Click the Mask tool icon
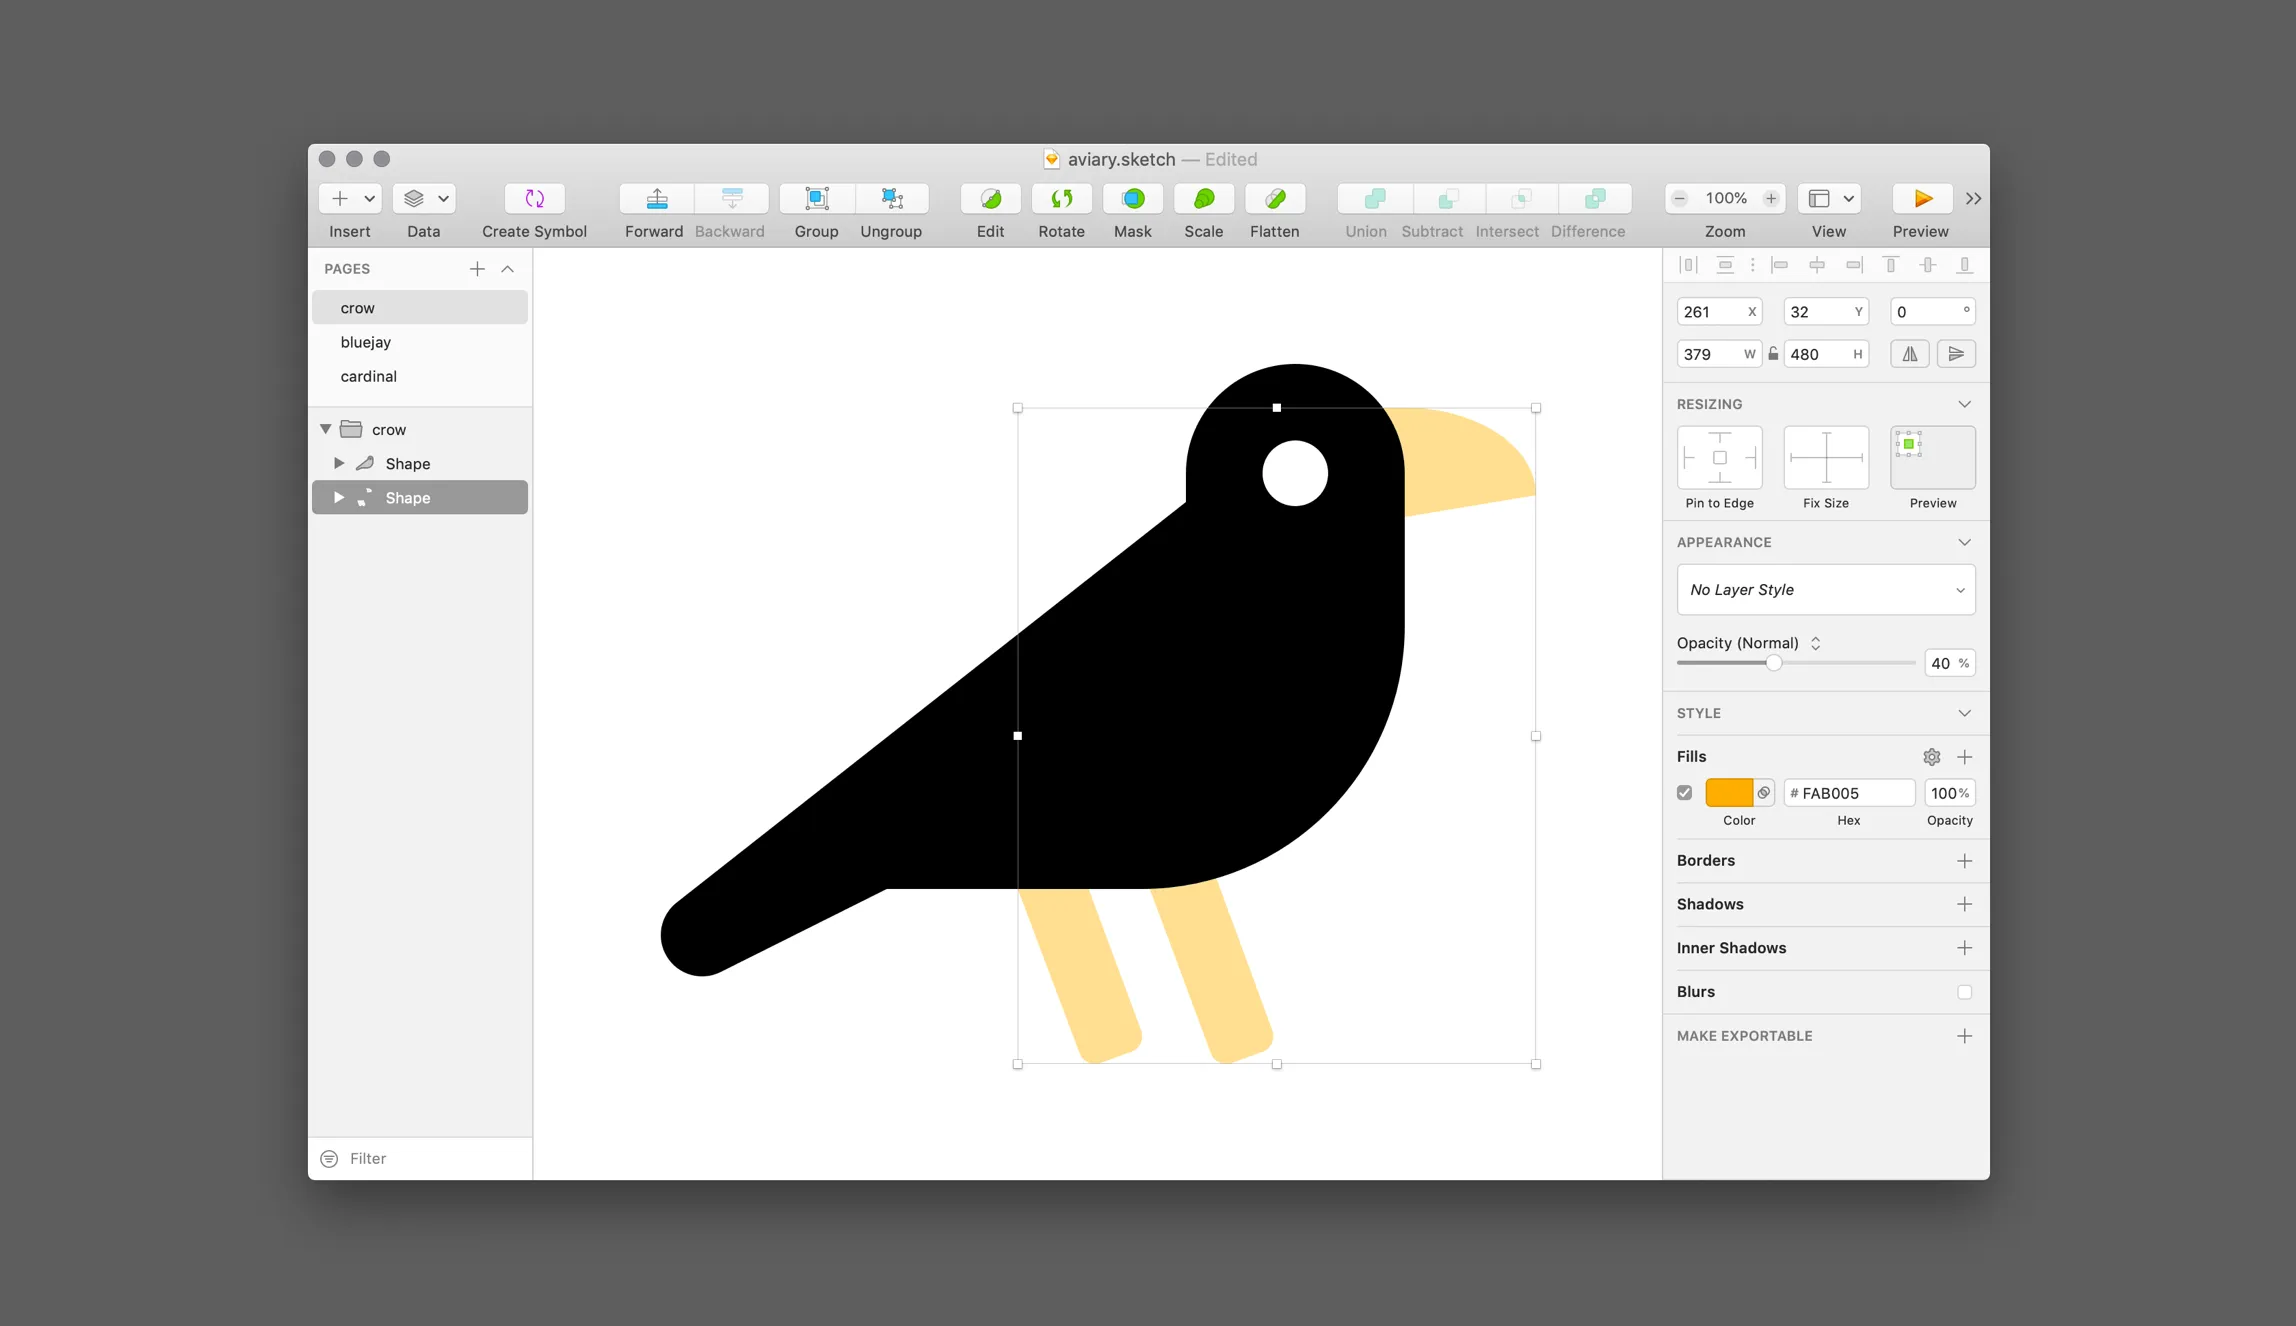Viewport: 2296px width, 1326px height. click(x=1132, y=198)
